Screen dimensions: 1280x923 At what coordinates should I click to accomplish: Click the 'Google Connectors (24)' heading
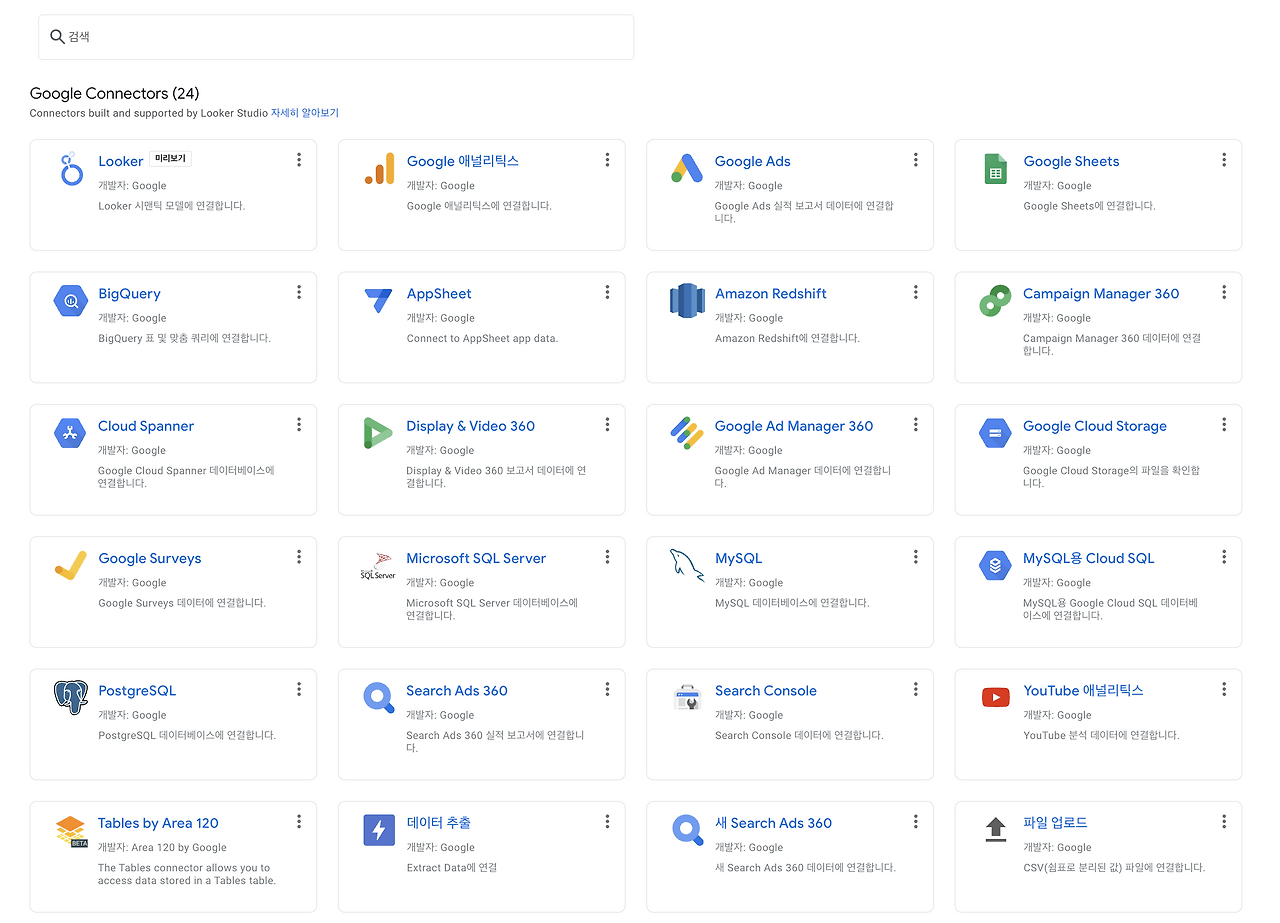[x=115, y=93]
